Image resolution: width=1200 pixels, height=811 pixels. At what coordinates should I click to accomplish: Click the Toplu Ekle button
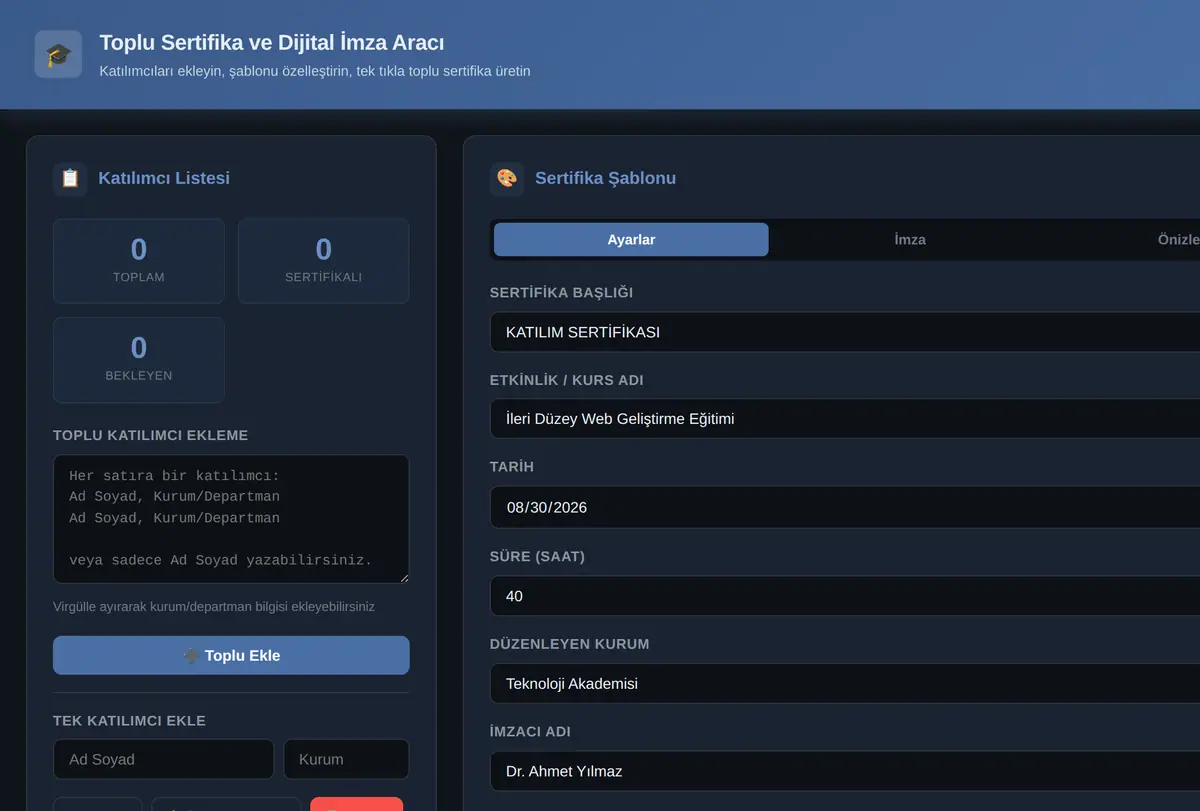[231, 656]
